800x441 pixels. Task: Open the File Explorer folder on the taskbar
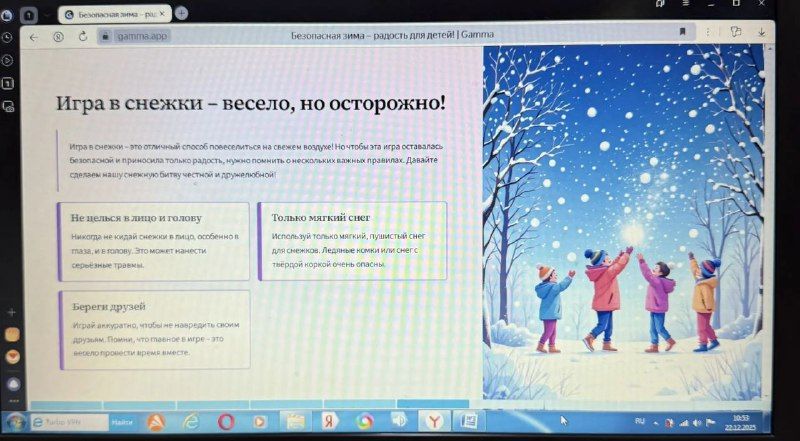(295, 421)
